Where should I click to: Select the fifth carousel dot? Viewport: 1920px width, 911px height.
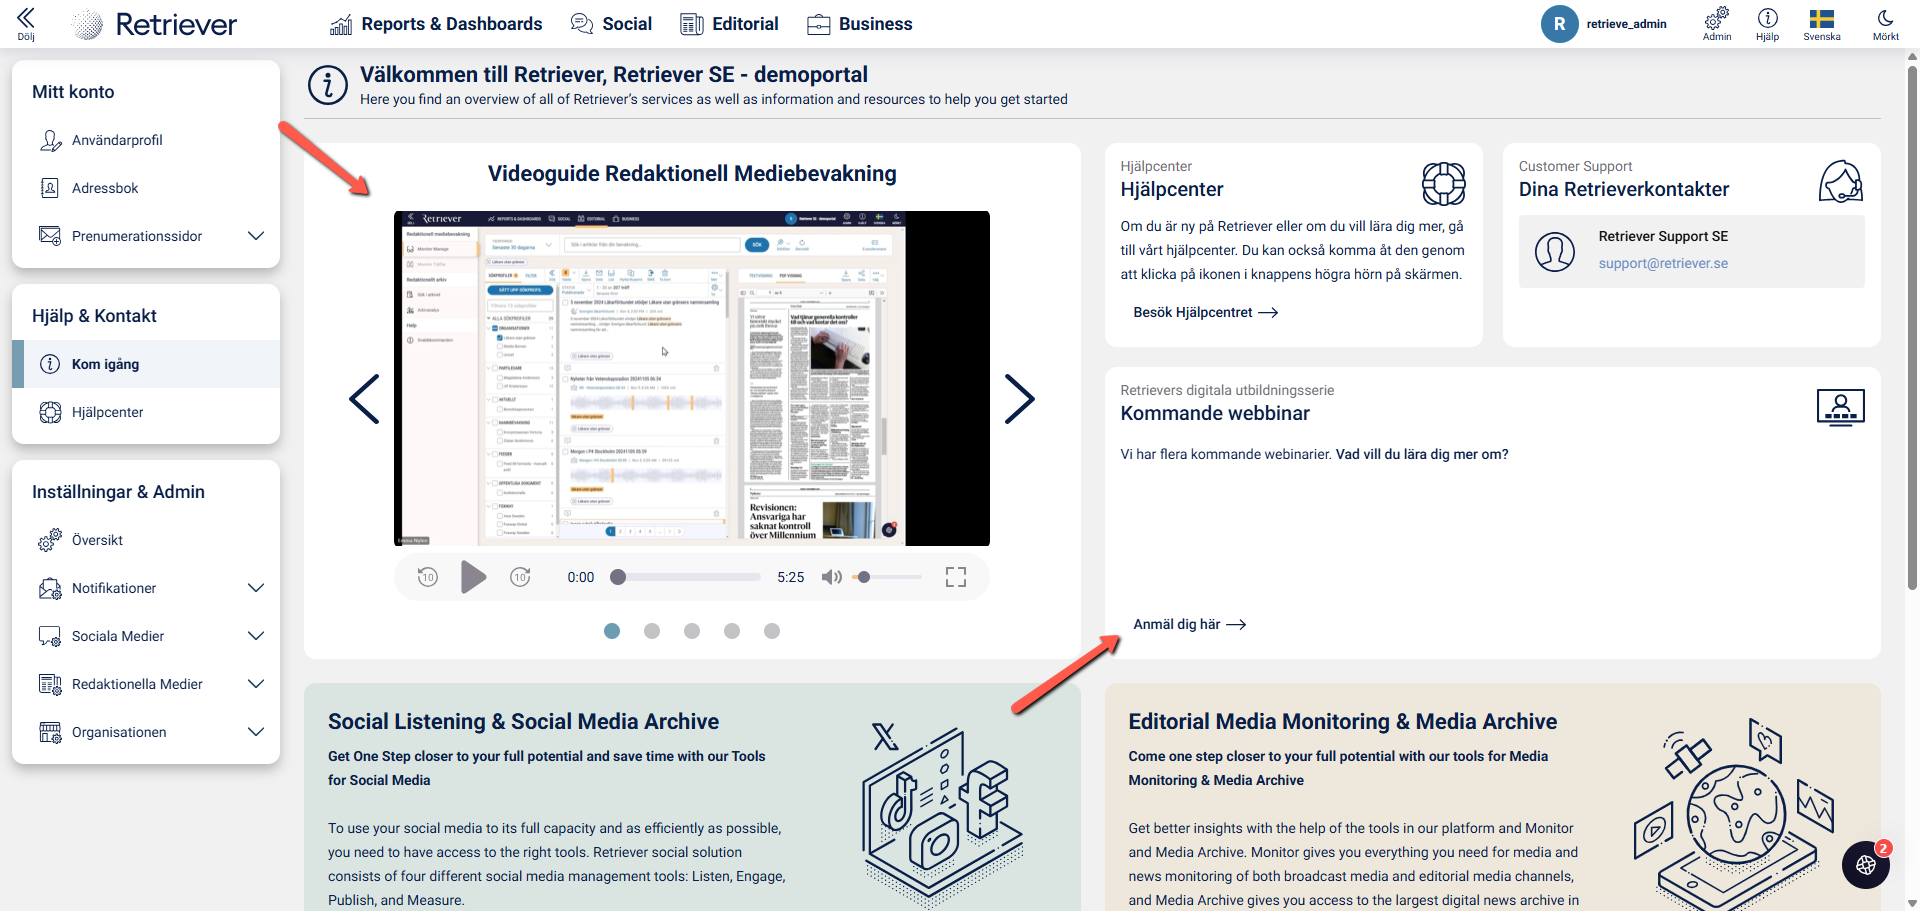coord(772,631)
